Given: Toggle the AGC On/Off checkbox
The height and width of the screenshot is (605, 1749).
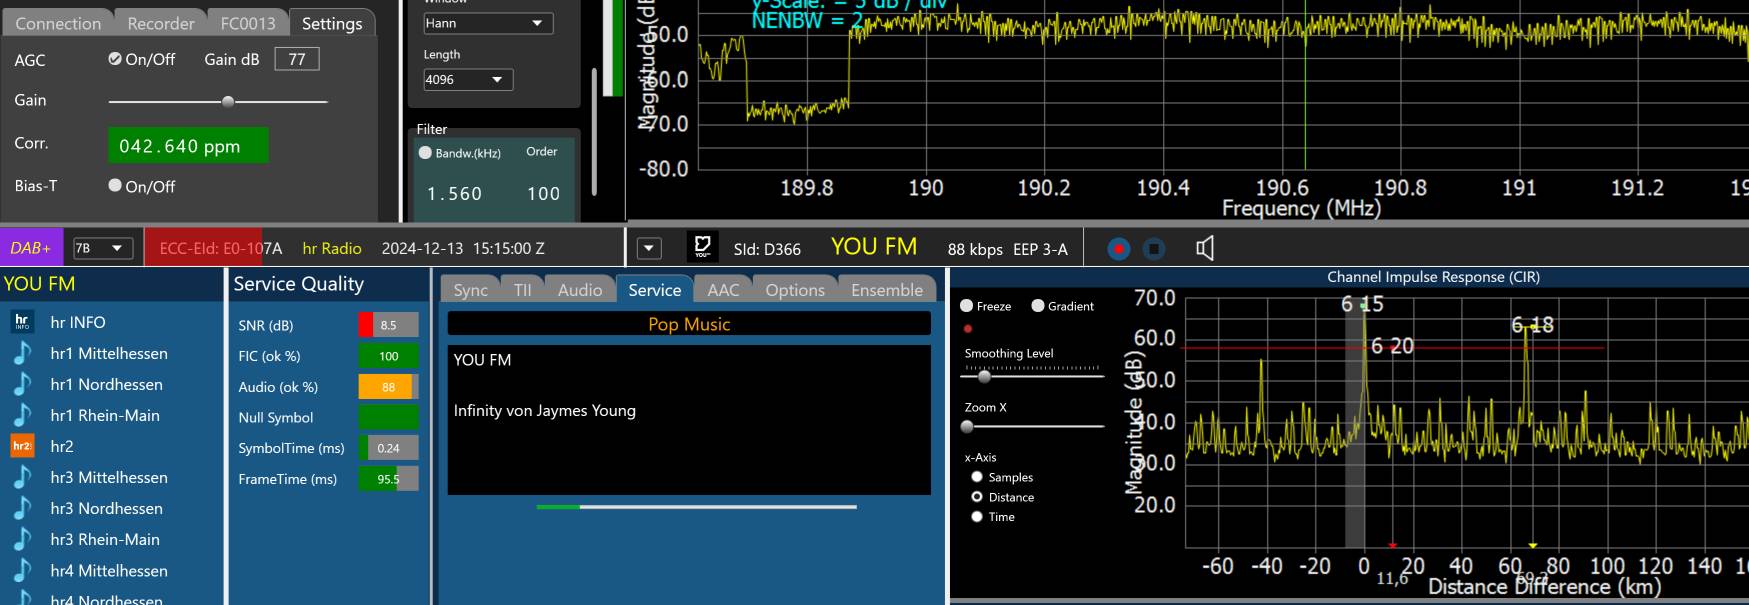Looking at the screenshot, I should pyautogui.click(x=115, y=59).
